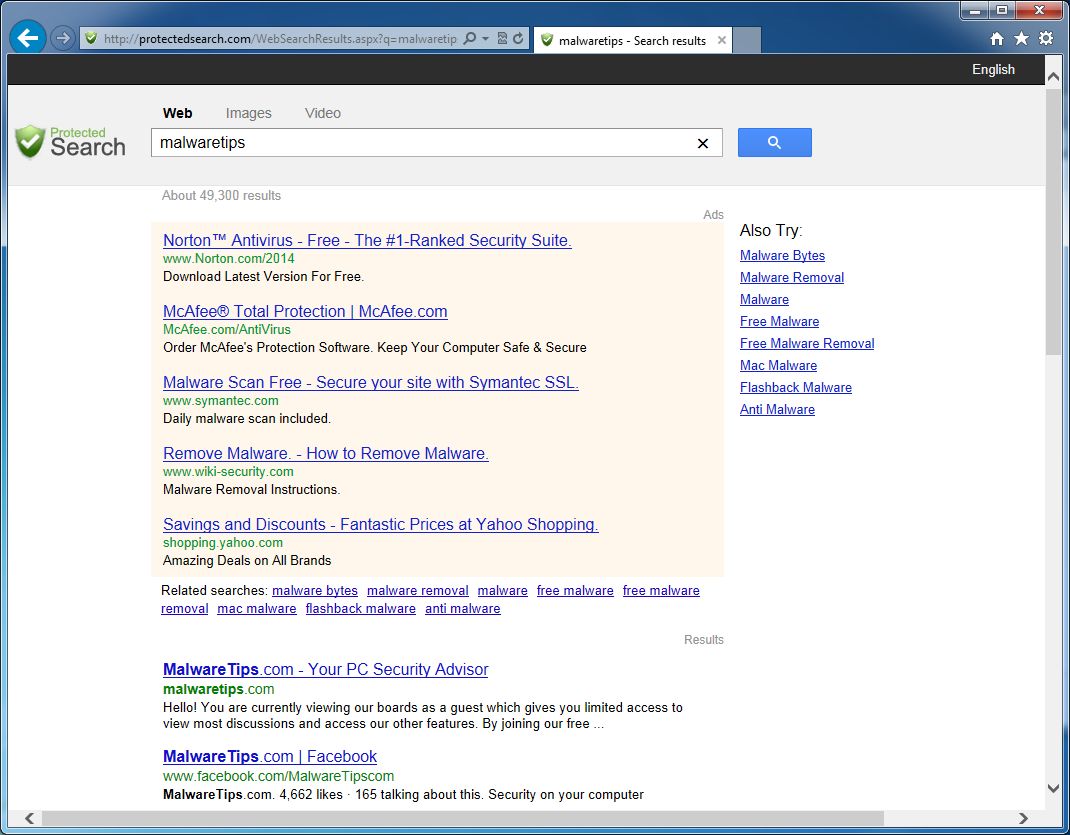This screenshot has width=1070, height=835.
Task: Click the horizontal scrollbar thumb
Action: click(463, 818)
